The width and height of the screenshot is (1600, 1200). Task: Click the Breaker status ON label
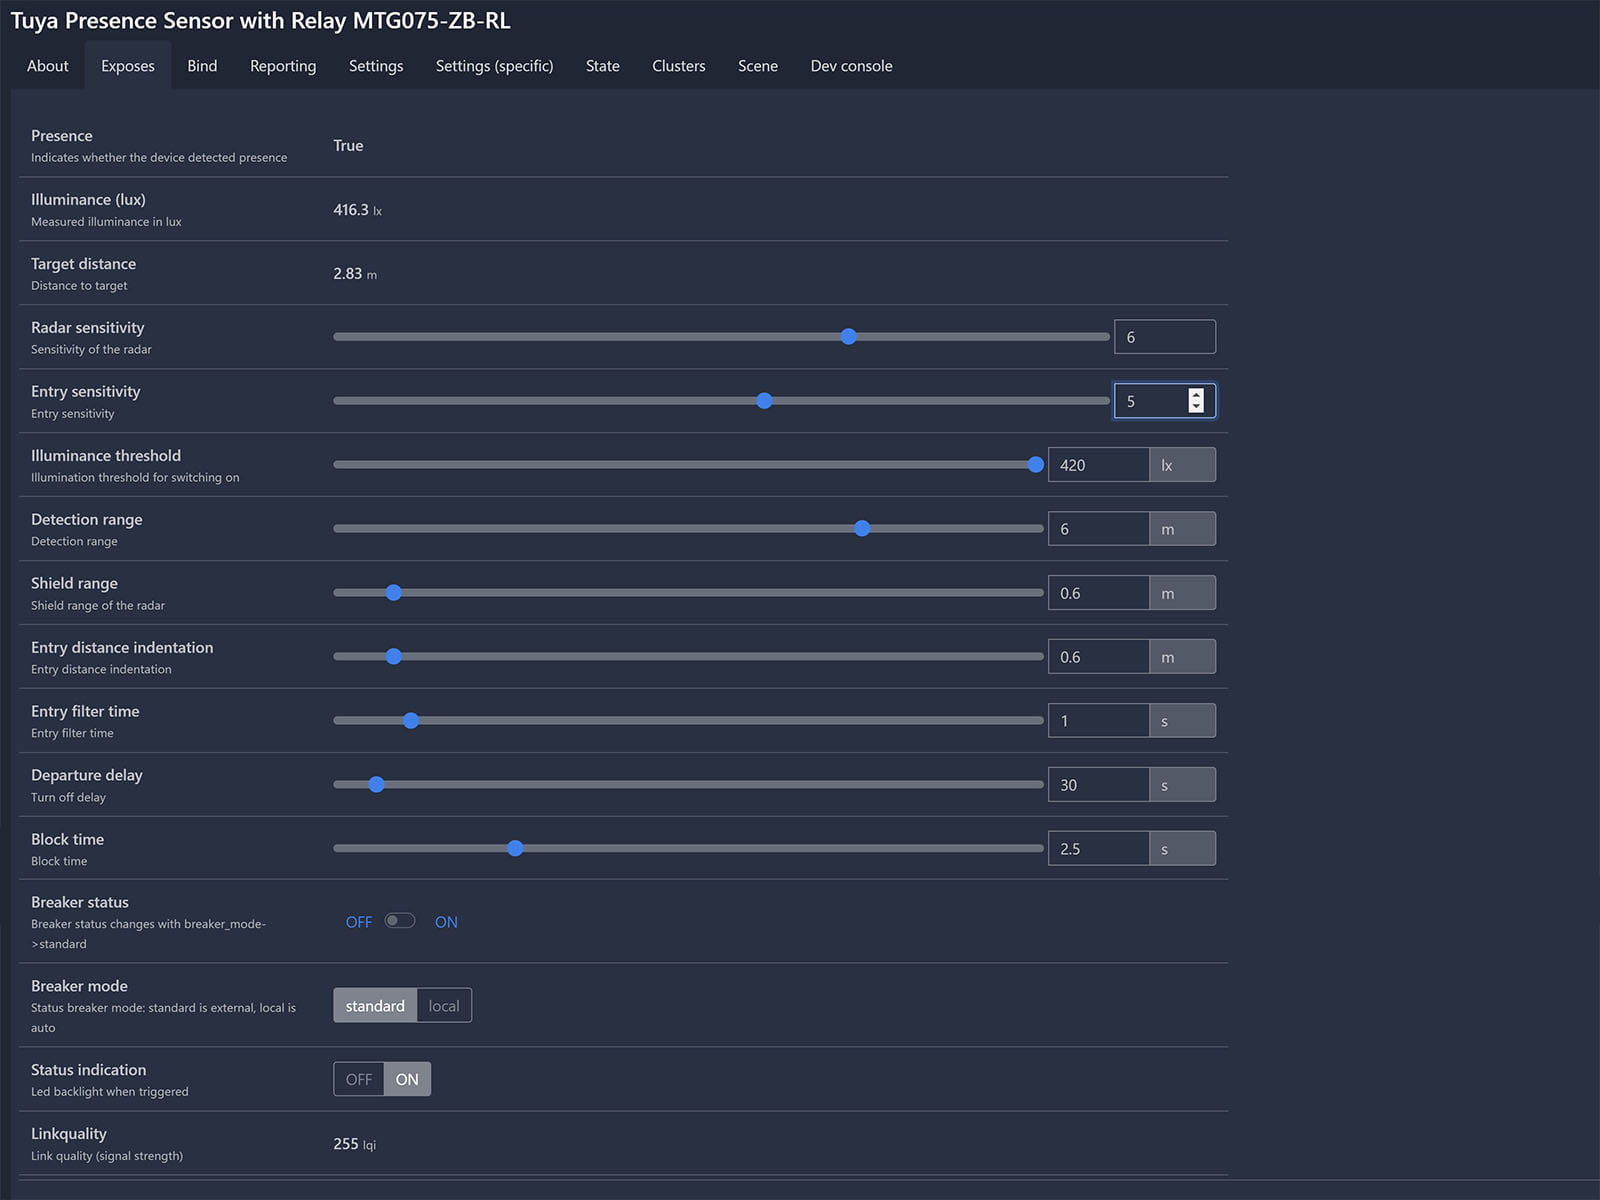(x=446, y=922)
